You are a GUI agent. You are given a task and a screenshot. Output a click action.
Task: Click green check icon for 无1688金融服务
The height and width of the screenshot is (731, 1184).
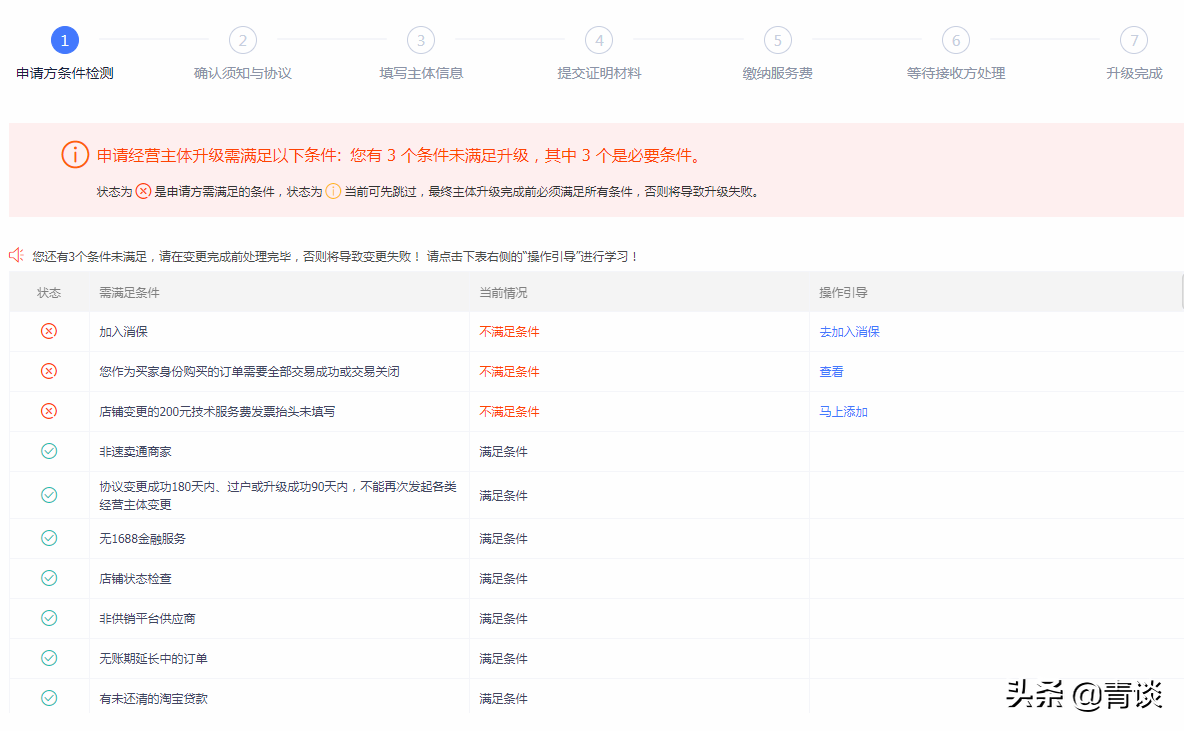pyautogui.click(x=49, y=538)
